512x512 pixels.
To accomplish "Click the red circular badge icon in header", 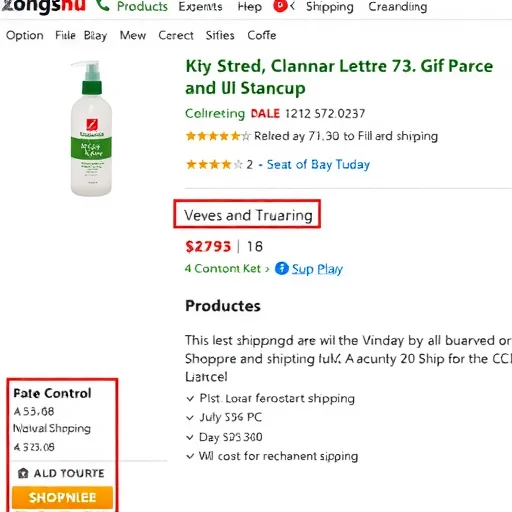I will tap(280, 6).
